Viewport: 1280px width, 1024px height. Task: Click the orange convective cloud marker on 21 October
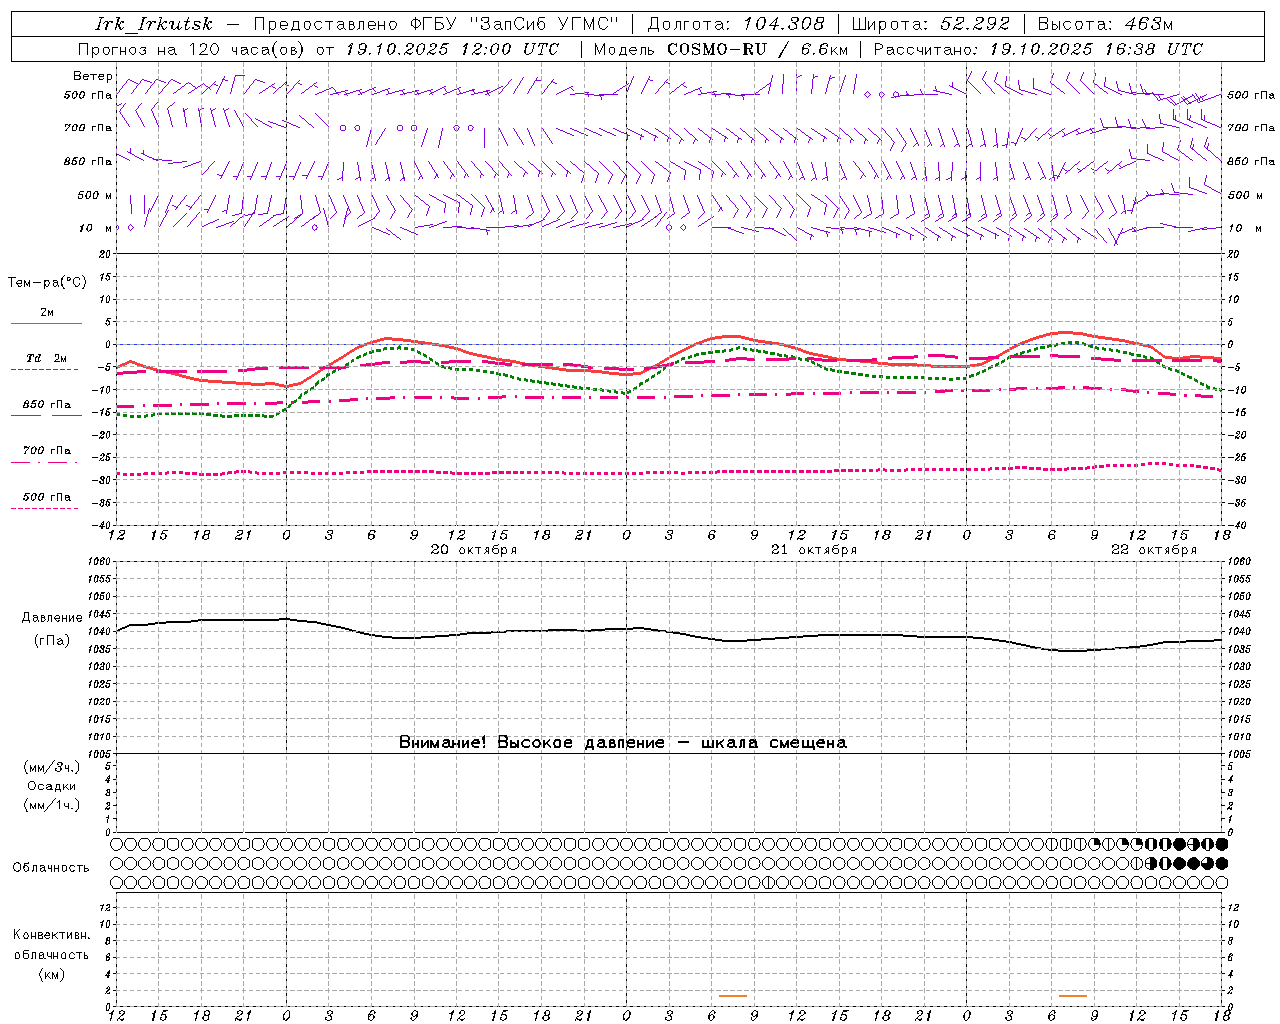(x=733, y=996)
